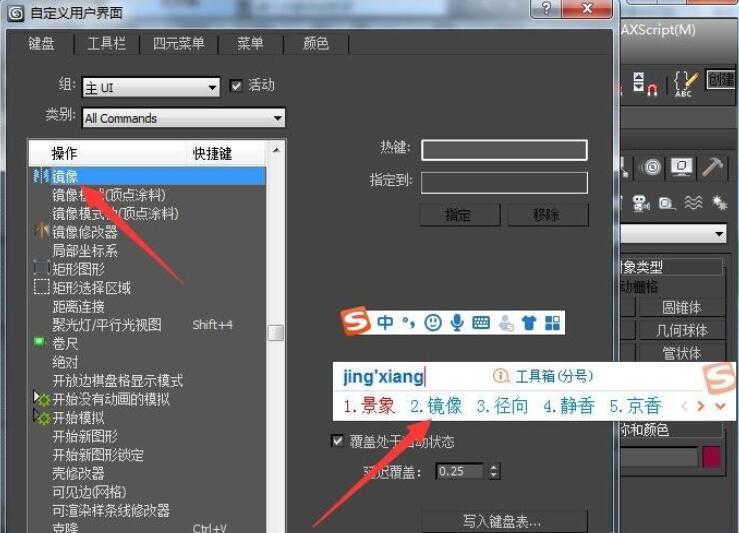Viewport: 739px width, 533px height.
Task: Click the 延迟覆盖 spinner arrows
Action: click(x=493, y=471)
